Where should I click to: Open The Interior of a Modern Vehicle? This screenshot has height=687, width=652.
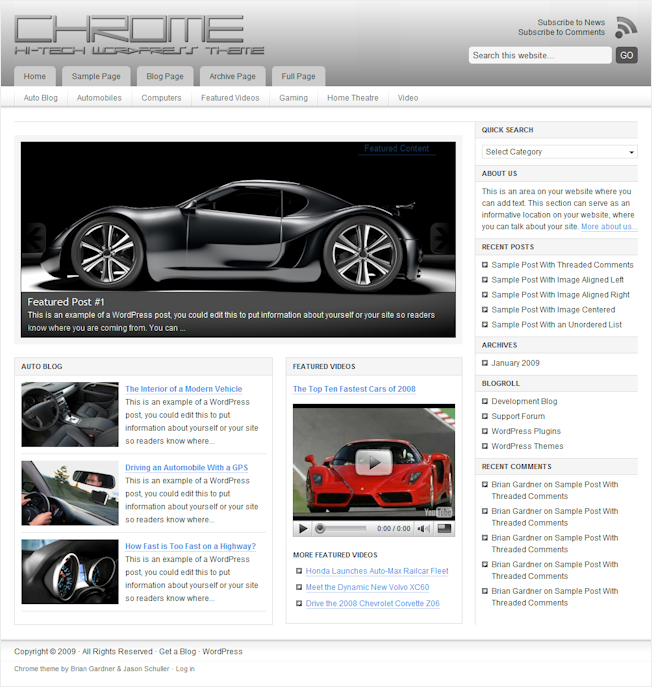(x=184, y=389)
